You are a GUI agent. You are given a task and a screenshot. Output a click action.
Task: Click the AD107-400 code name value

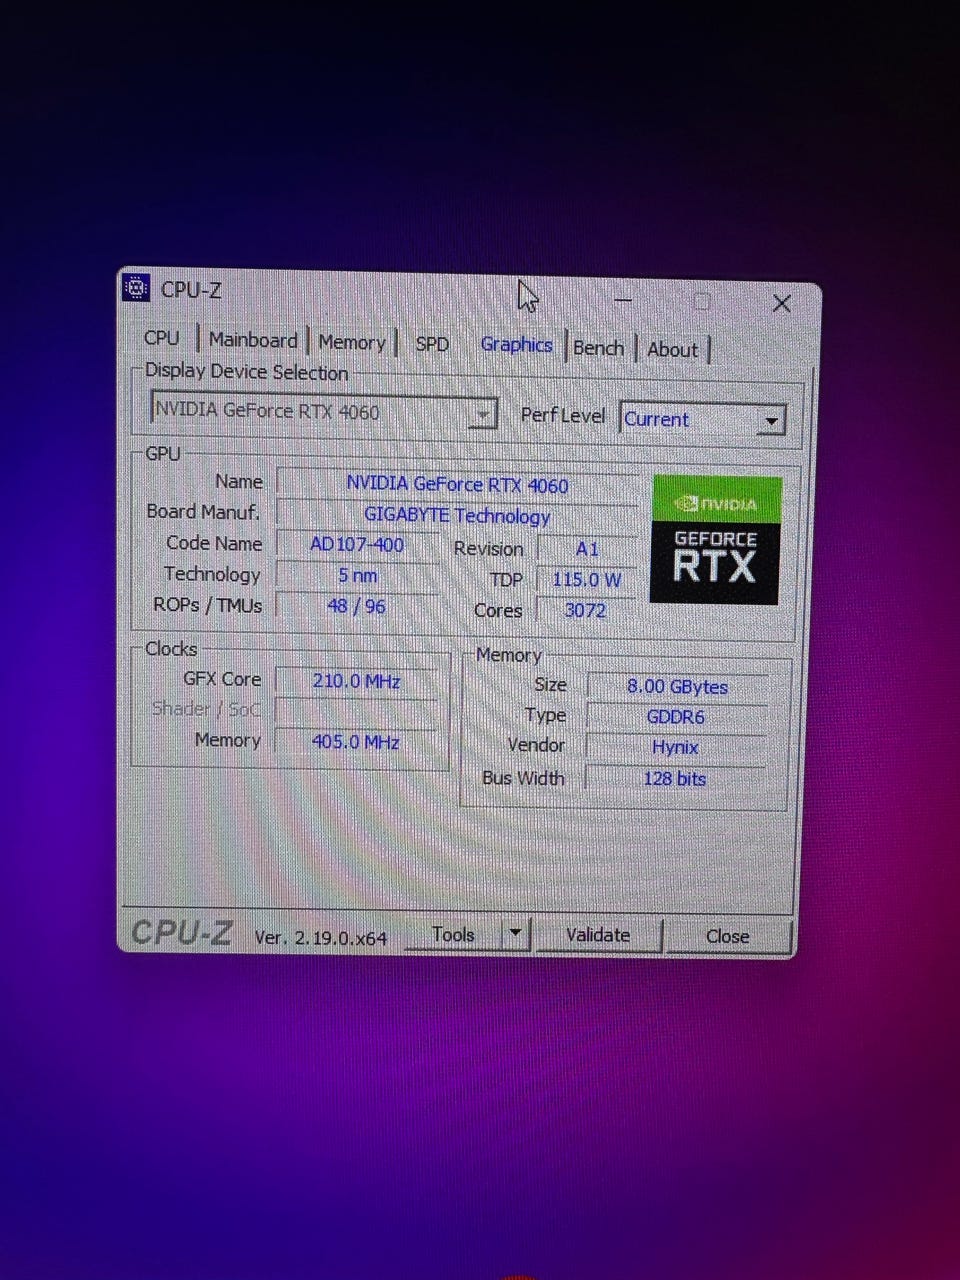click(x=357, y=545)
